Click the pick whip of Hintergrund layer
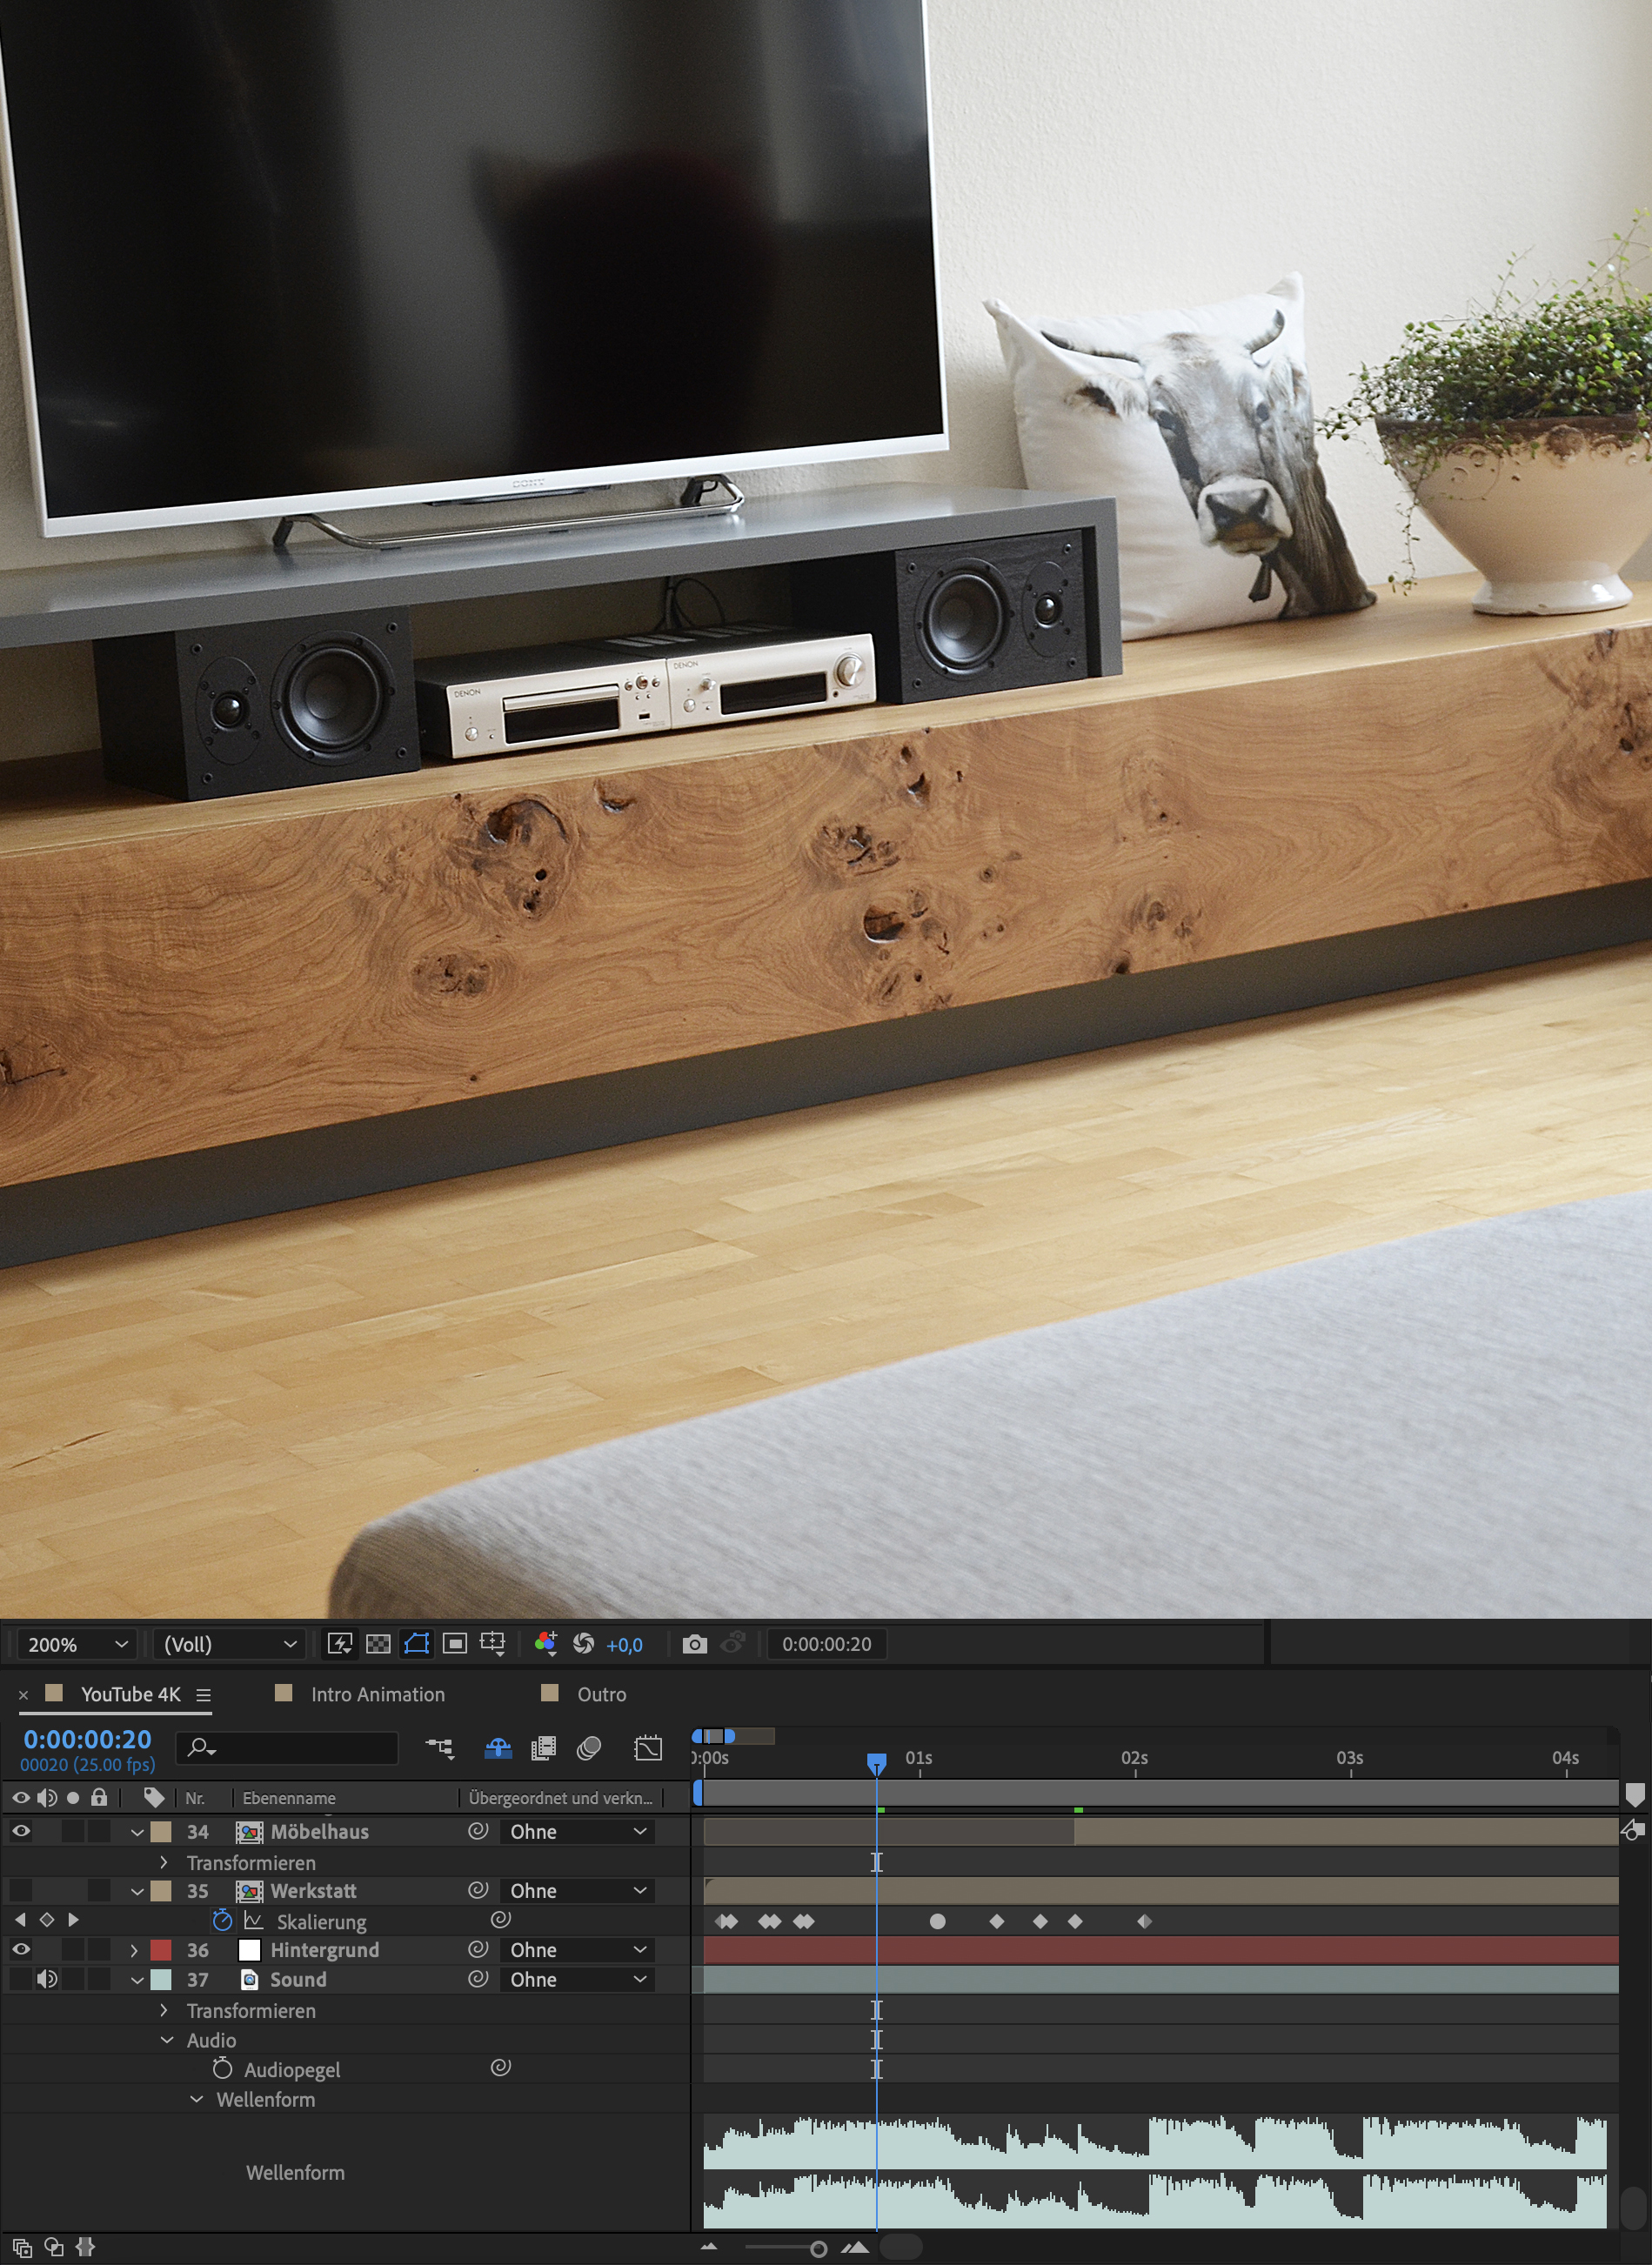The image size is (1652, 2265). 478,1949
